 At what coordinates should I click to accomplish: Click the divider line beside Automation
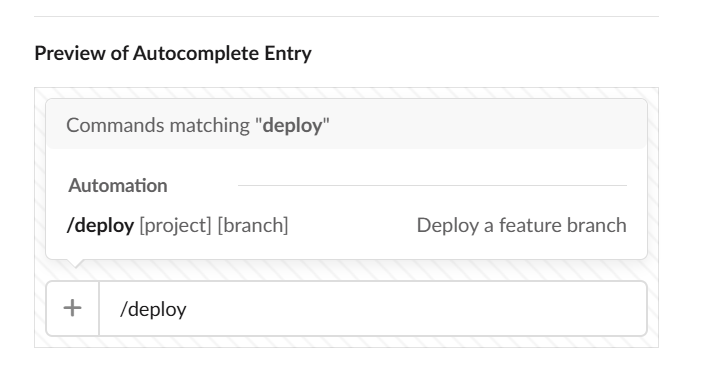pyautogui.click(x=432, y=185)
